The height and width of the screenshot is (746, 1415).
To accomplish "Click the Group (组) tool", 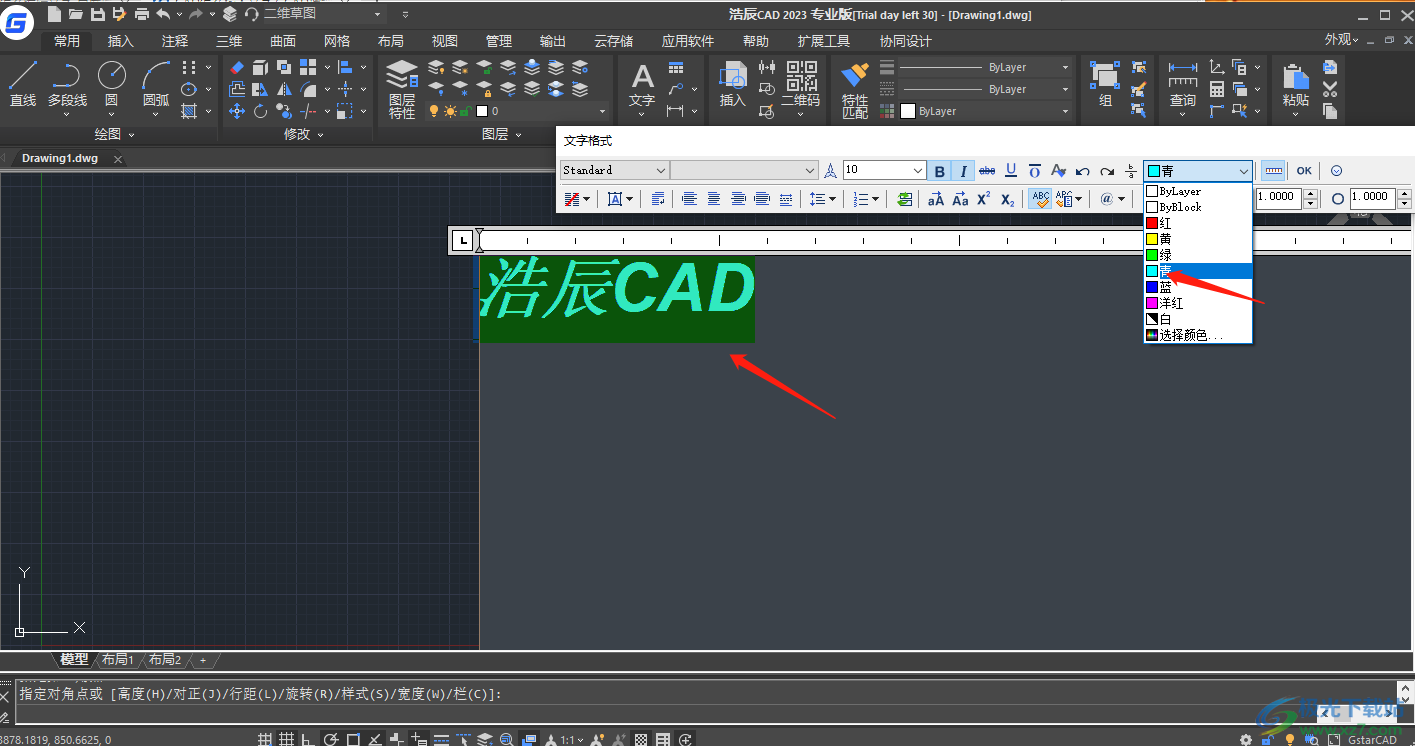I will click(1105, 84).
